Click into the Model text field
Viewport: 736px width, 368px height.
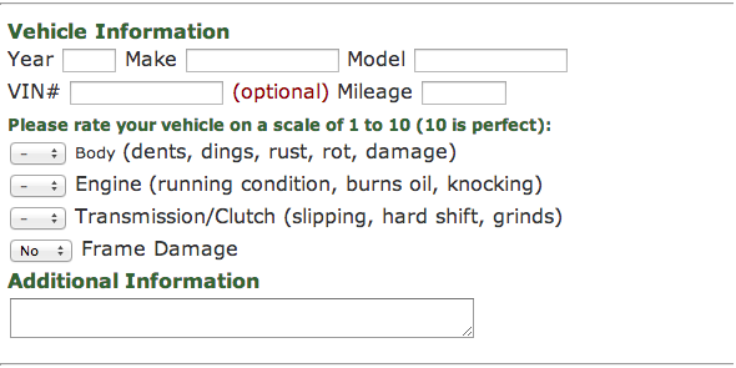tap(491, 61)
